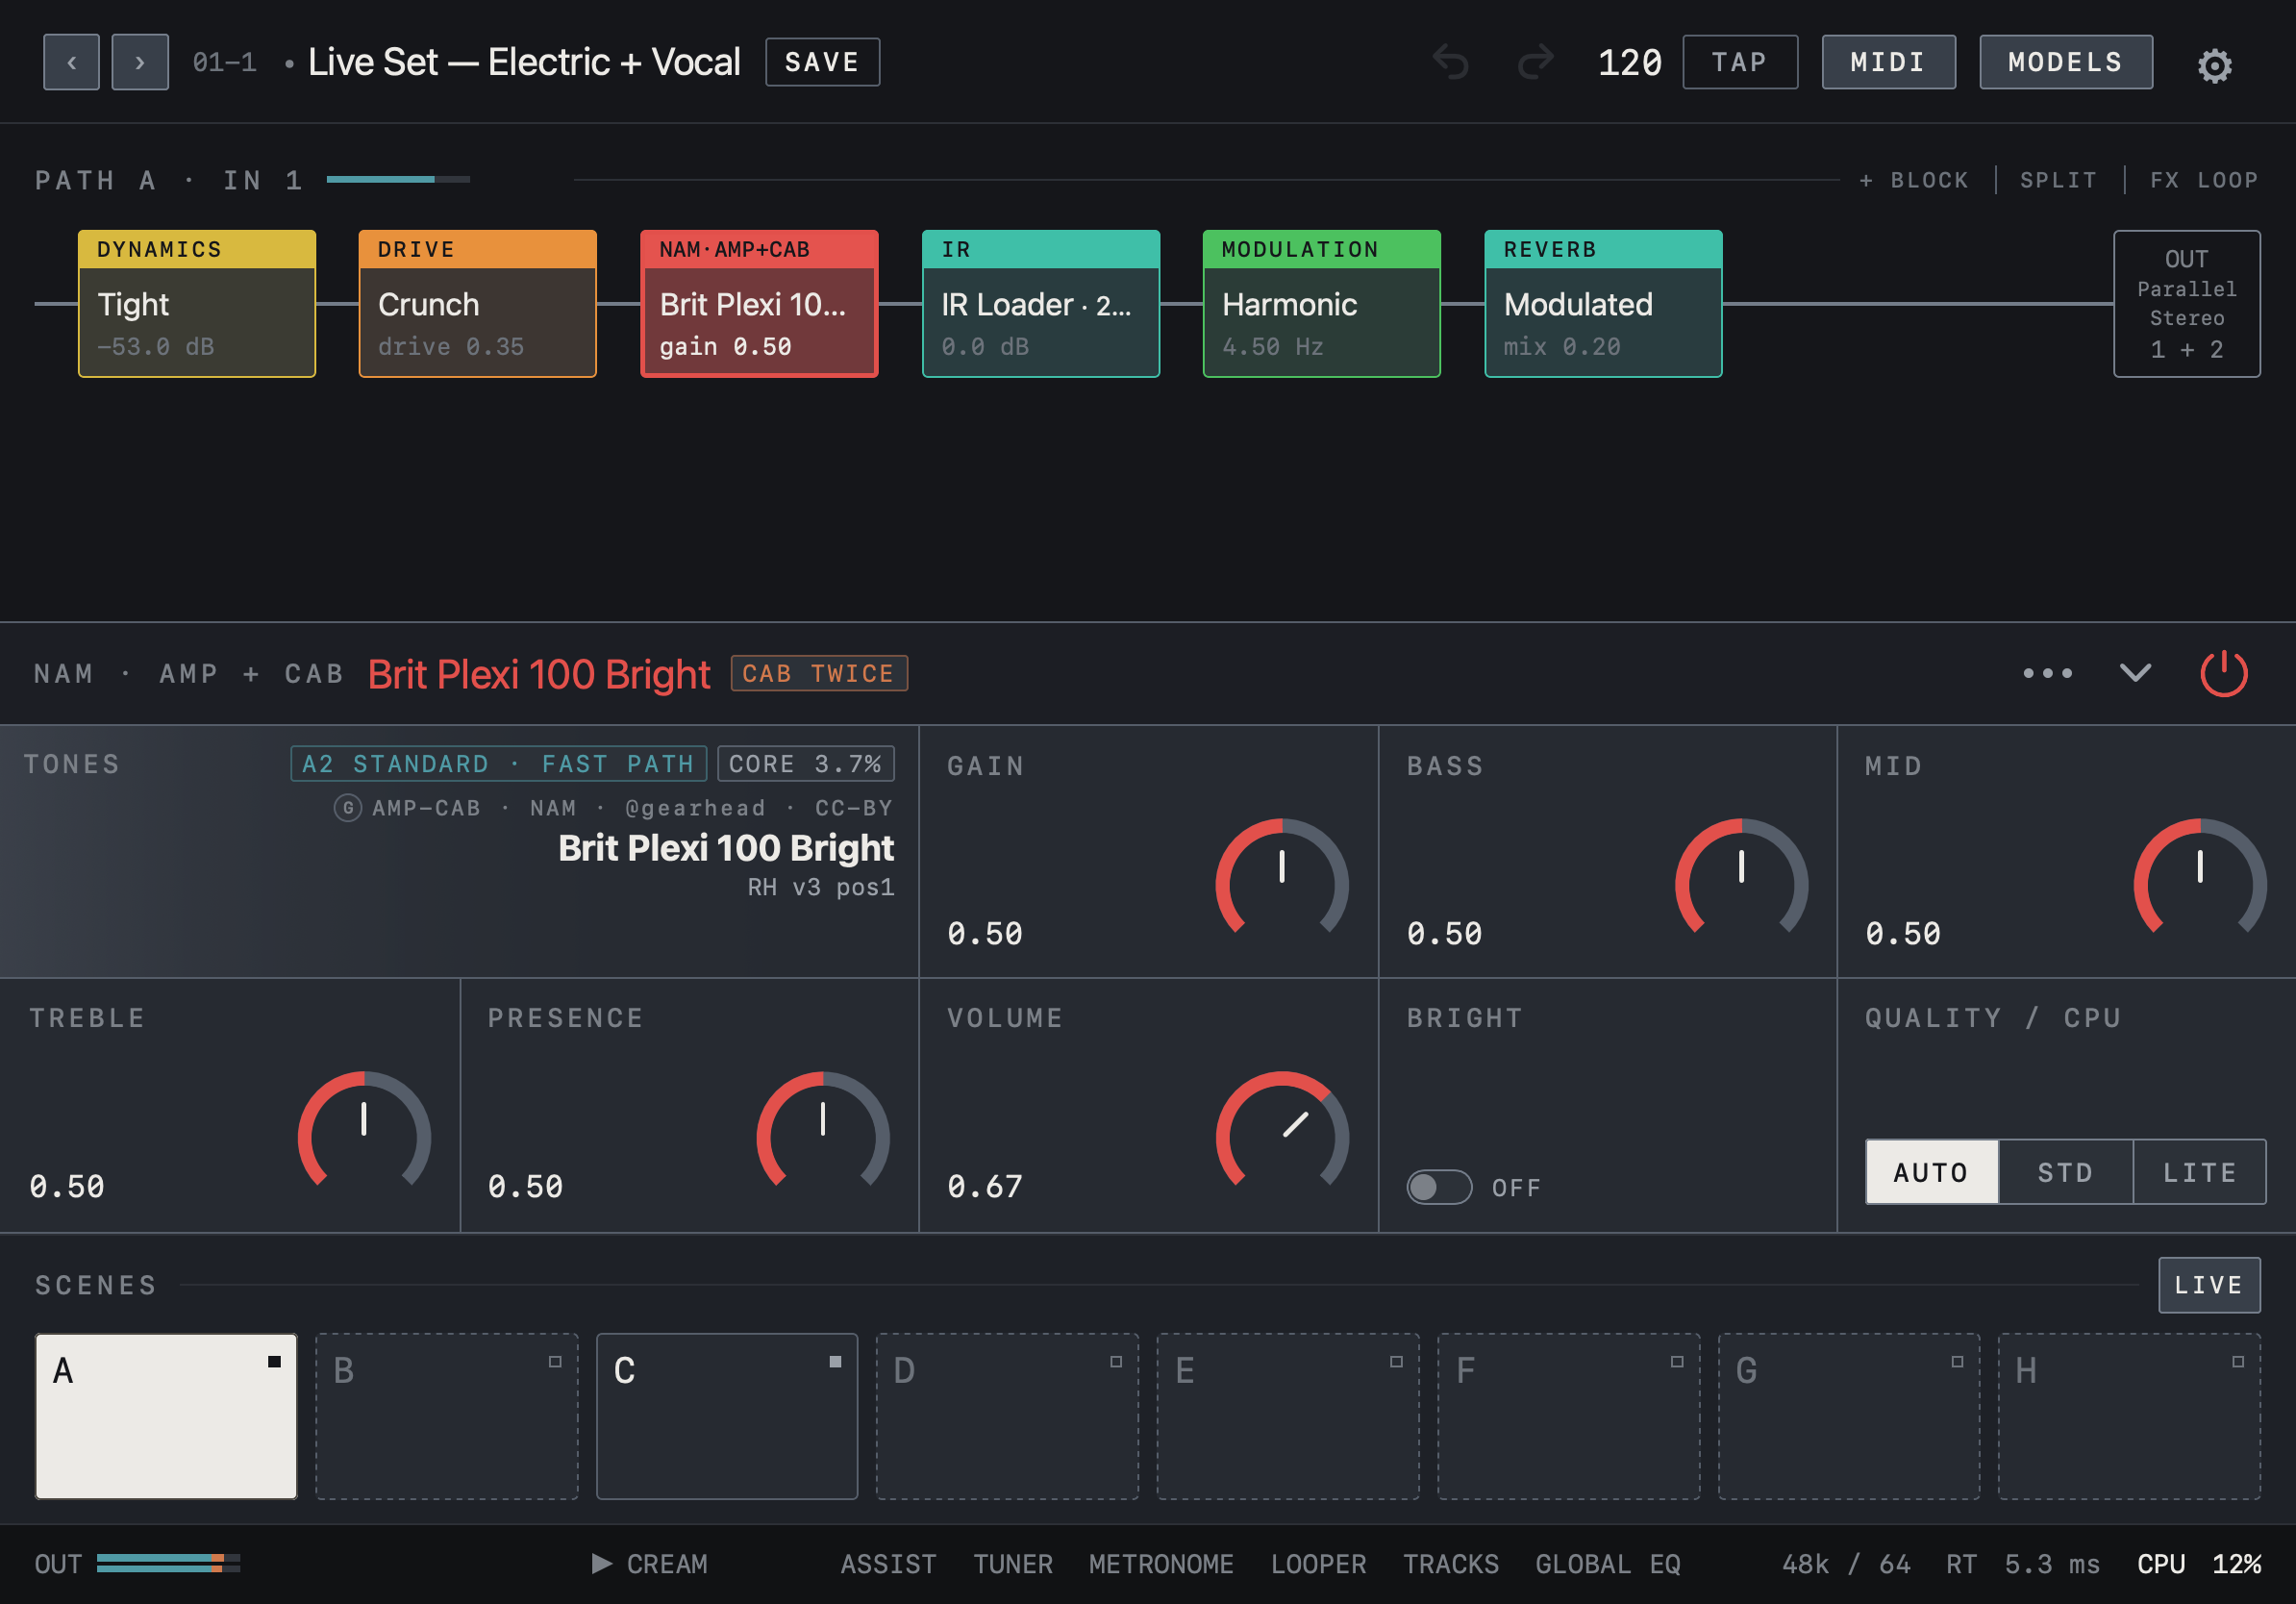Open the MODELS browser
The image size is (2296, 1604).
click(x=2066, y=62)
